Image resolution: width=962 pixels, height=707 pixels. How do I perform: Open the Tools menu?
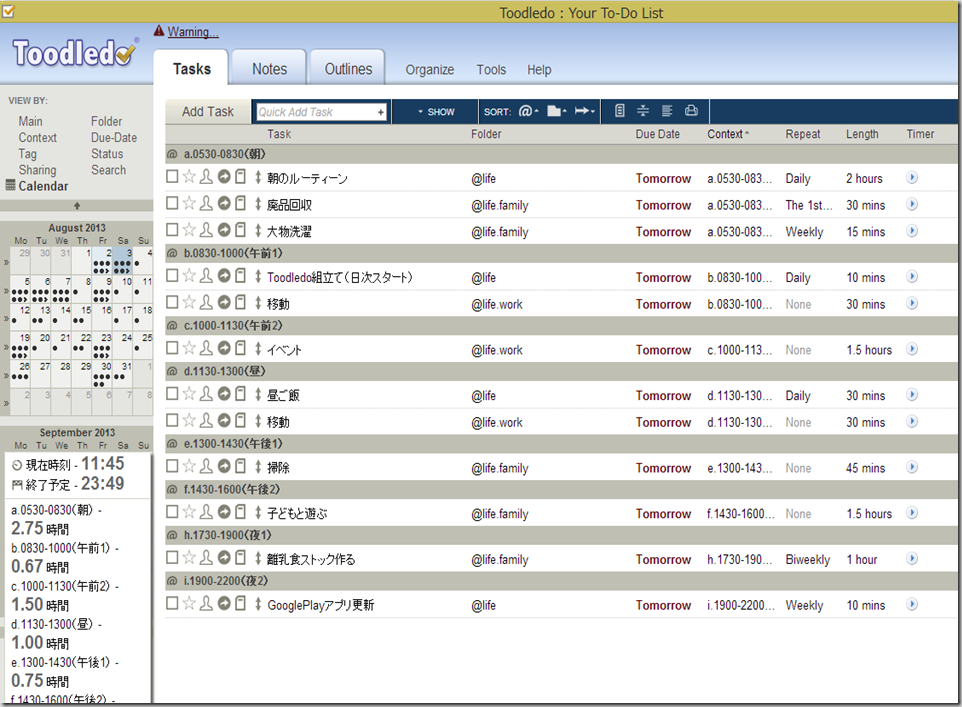pyautogui.click(x=491, y=69)
